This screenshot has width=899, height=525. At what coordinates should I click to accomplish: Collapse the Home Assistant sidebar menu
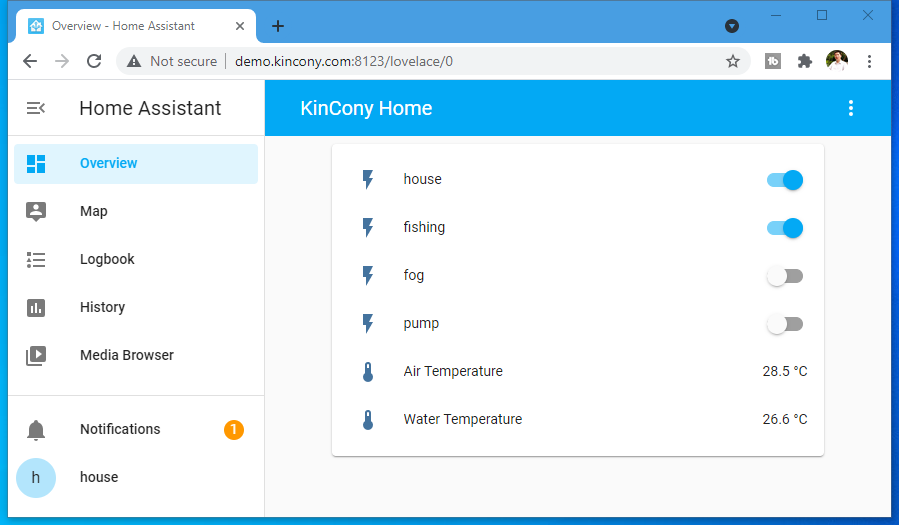tap(36, 108)
